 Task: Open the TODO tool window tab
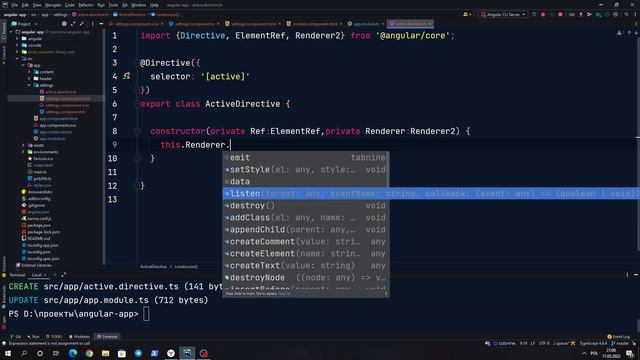coord(54,337)
